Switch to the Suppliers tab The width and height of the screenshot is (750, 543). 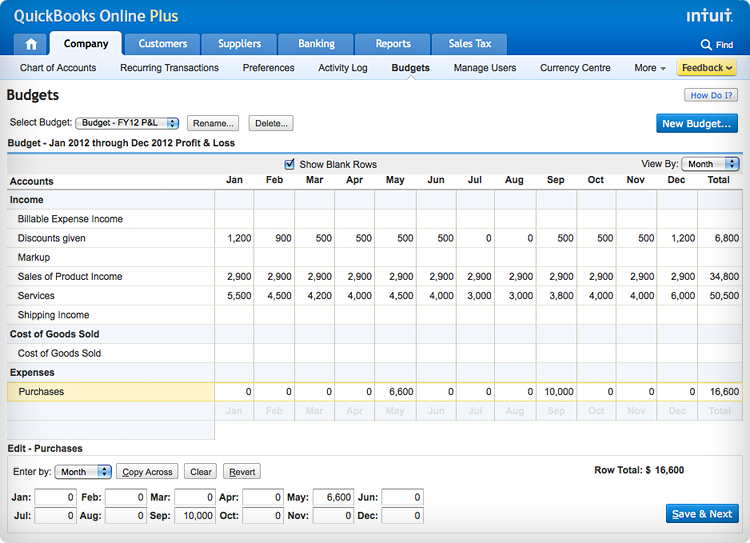(239, 44)
